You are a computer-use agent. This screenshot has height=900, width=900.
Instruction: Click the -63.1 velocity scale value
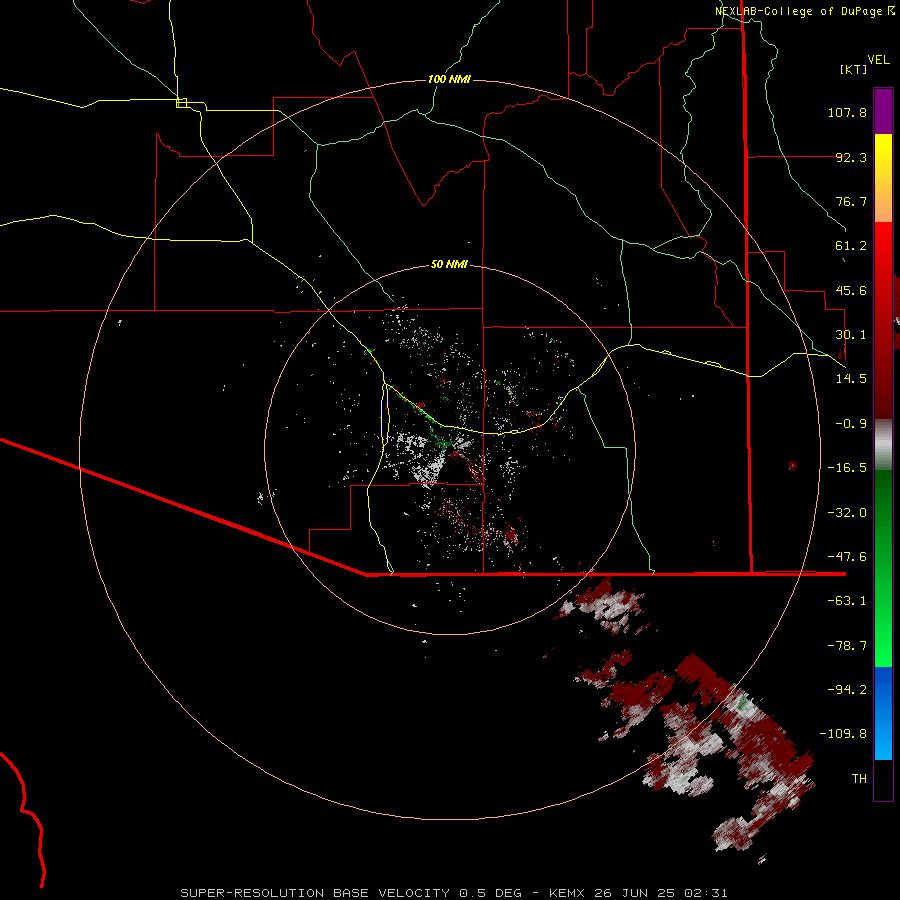847,601
